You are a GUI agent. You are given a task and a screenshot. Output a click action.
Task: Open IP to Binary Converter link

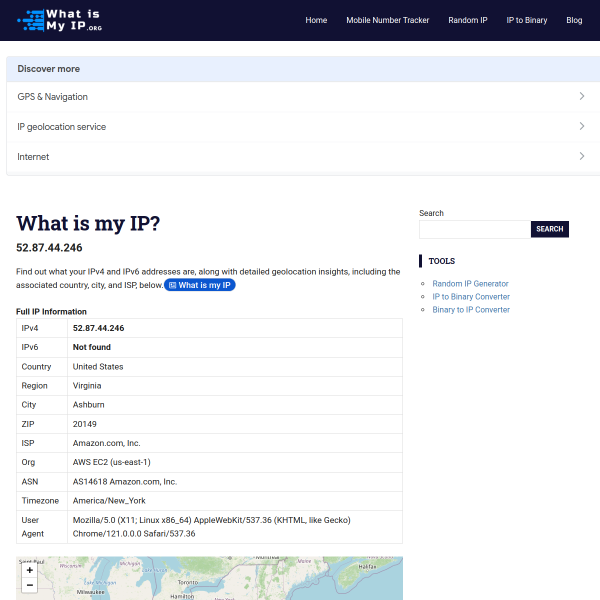pyautogui.click(x=471, y=297)
